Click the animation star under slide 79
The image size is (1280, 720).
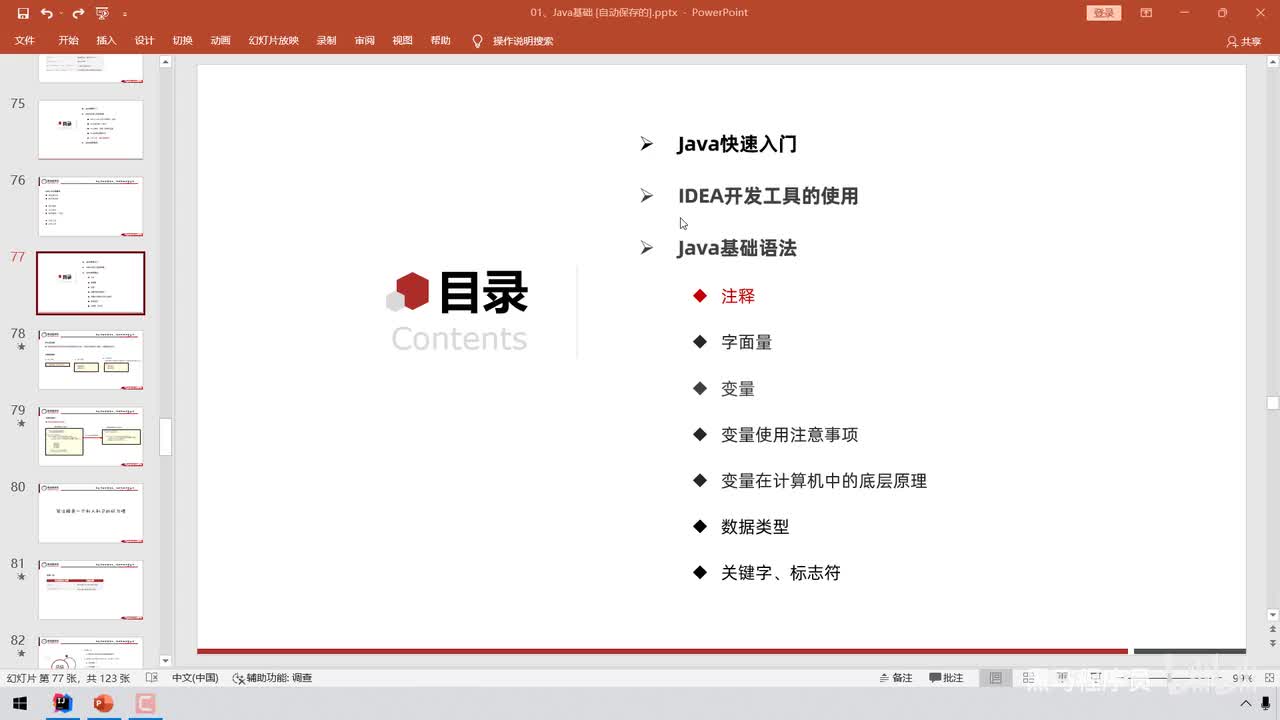[x=21, y=424]
